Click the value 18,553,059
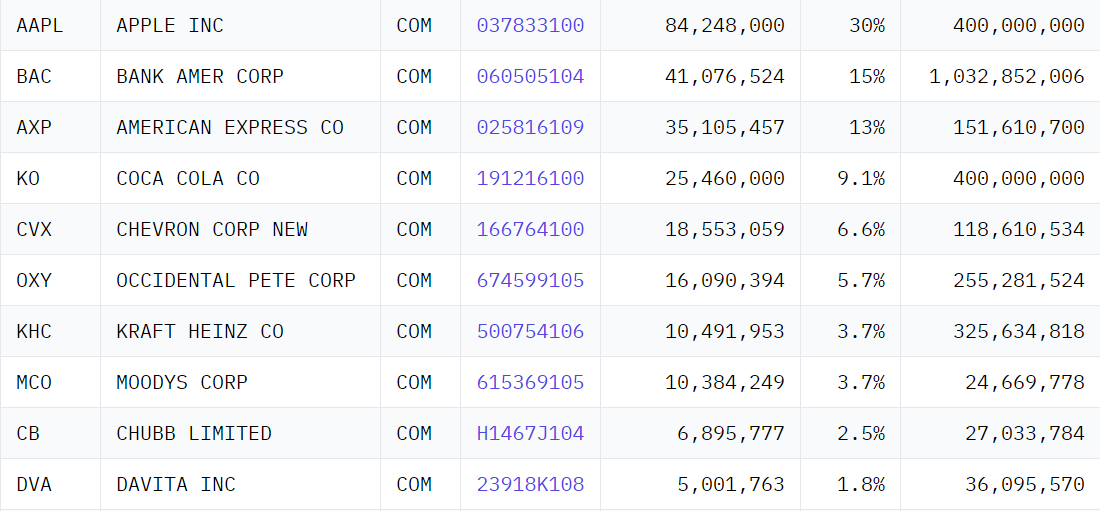The width and height of the screenshot is (1100, 511). pyautogui.click(x=725, y=229)
